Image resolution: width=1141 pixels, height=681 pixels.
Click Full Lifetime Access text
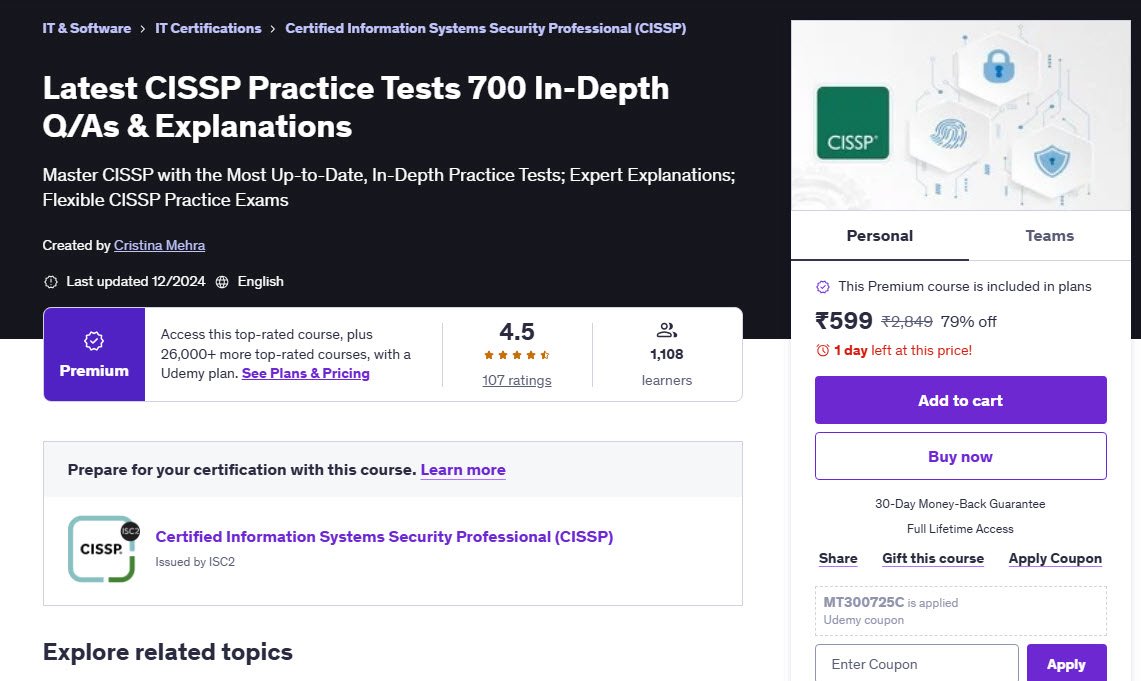coord(961,529)
